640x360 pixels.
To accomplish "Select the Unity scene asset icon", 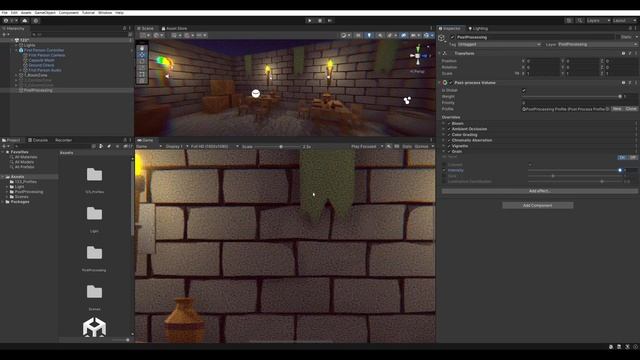I will [94, 327].
